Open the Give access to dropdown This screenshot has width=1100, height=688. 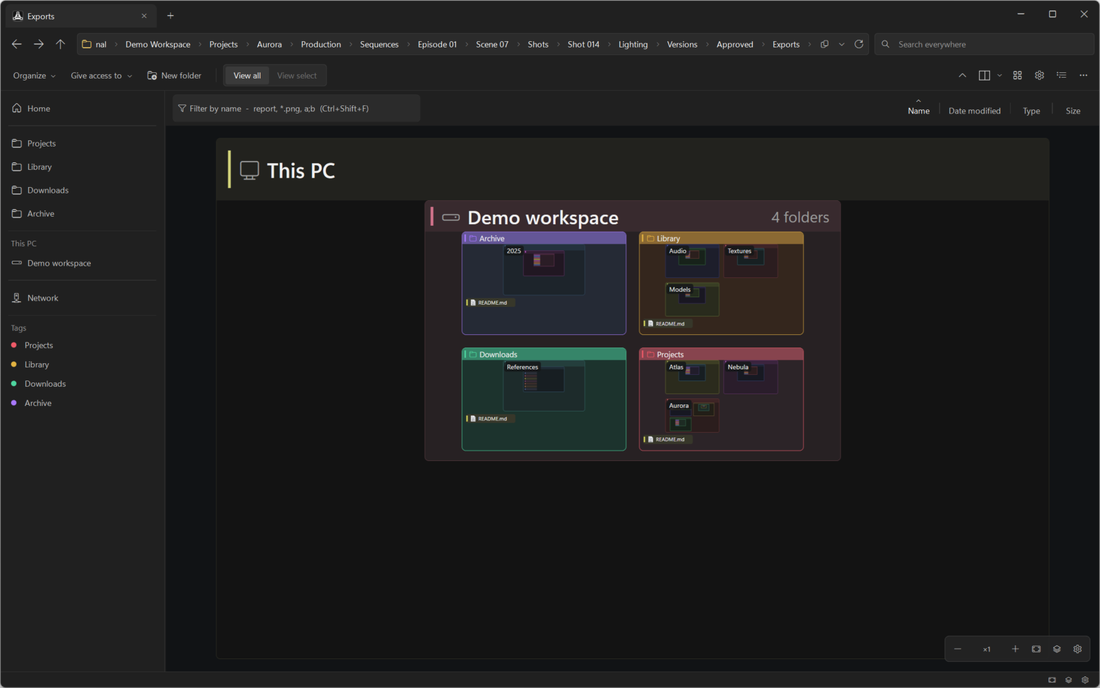click(x=101, y=76)
